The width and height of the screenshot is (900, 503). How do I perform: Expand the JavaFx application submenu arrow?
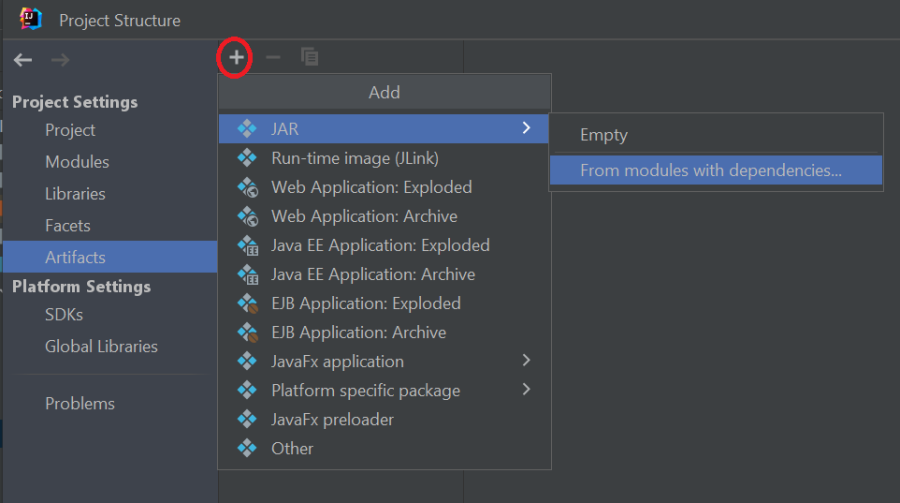pos(526,360)
